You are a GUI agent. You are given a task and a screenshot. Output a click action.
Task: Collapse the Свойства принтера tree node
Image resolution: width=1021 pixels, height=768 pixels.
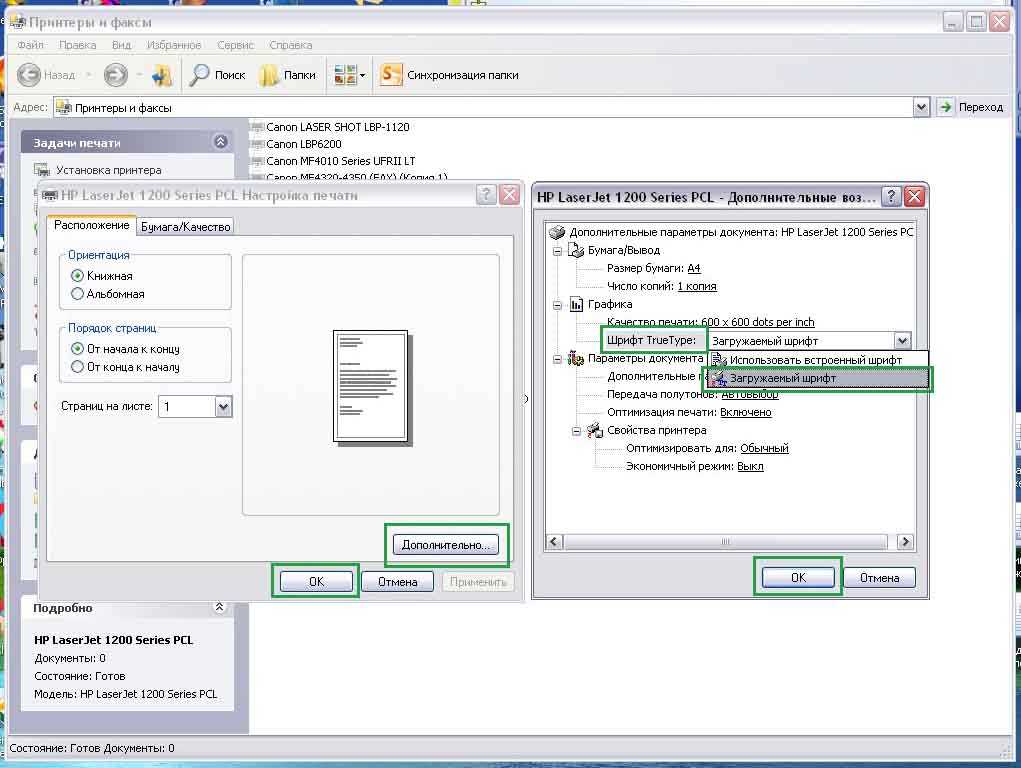tap(576, 431)
